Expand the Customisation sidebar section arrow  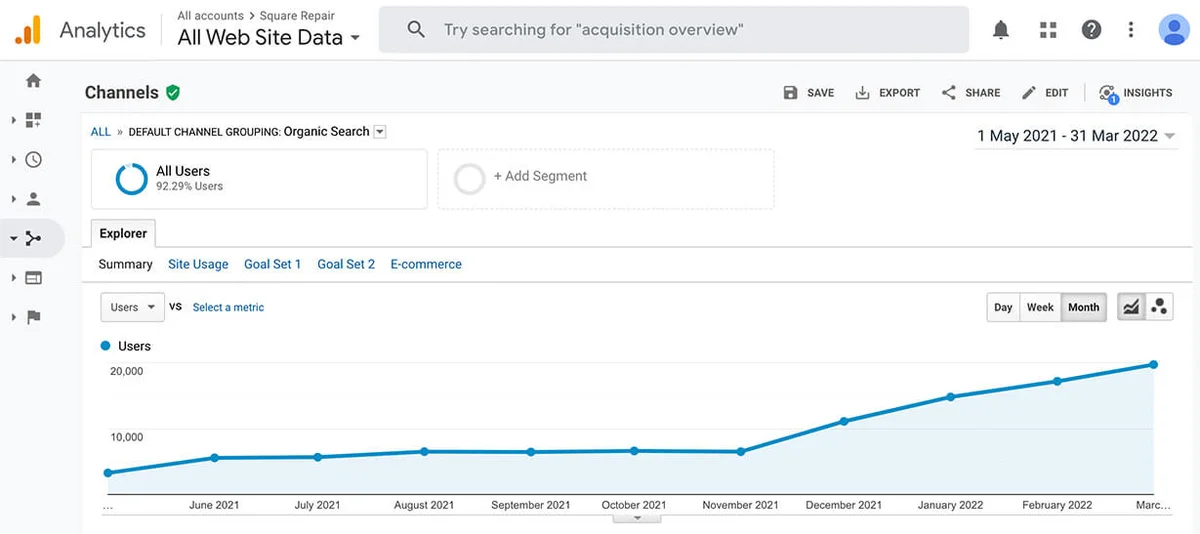coord(14,120)
